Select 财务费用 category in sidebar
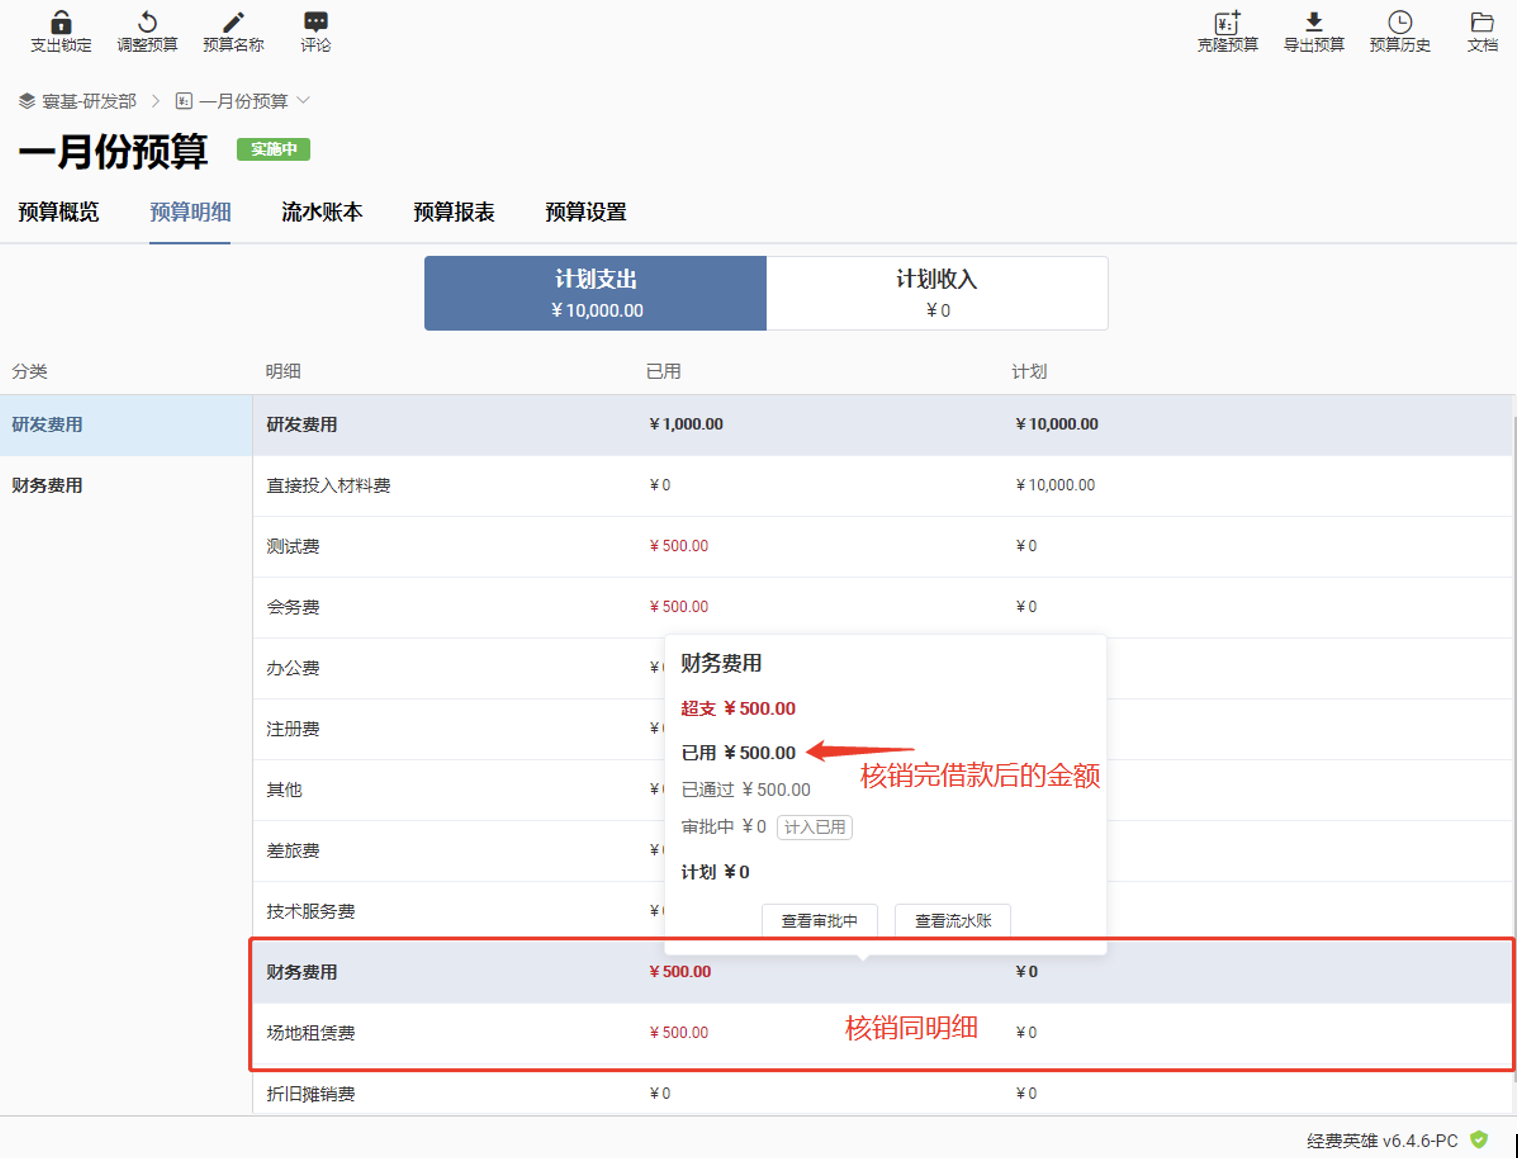The height and width of the screenshot is (1158, 1518). click(x=126, y=486)
